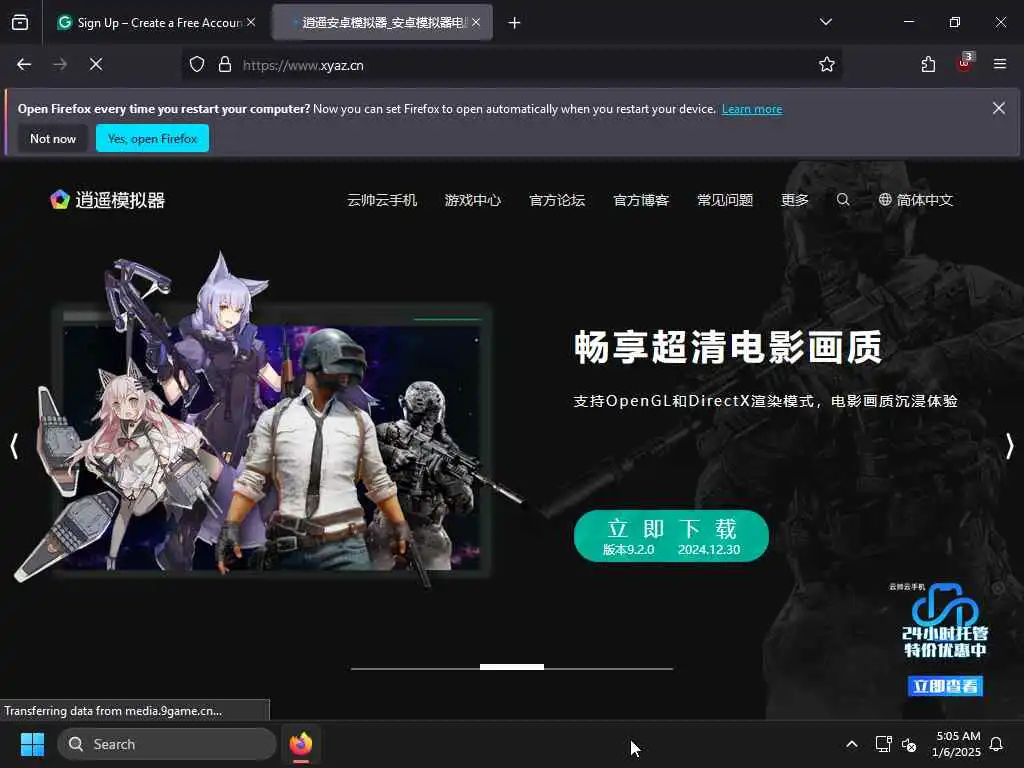Open 官方博客 navigation item
Viewport: 1024px width, 768px height.
coord(641,200)
